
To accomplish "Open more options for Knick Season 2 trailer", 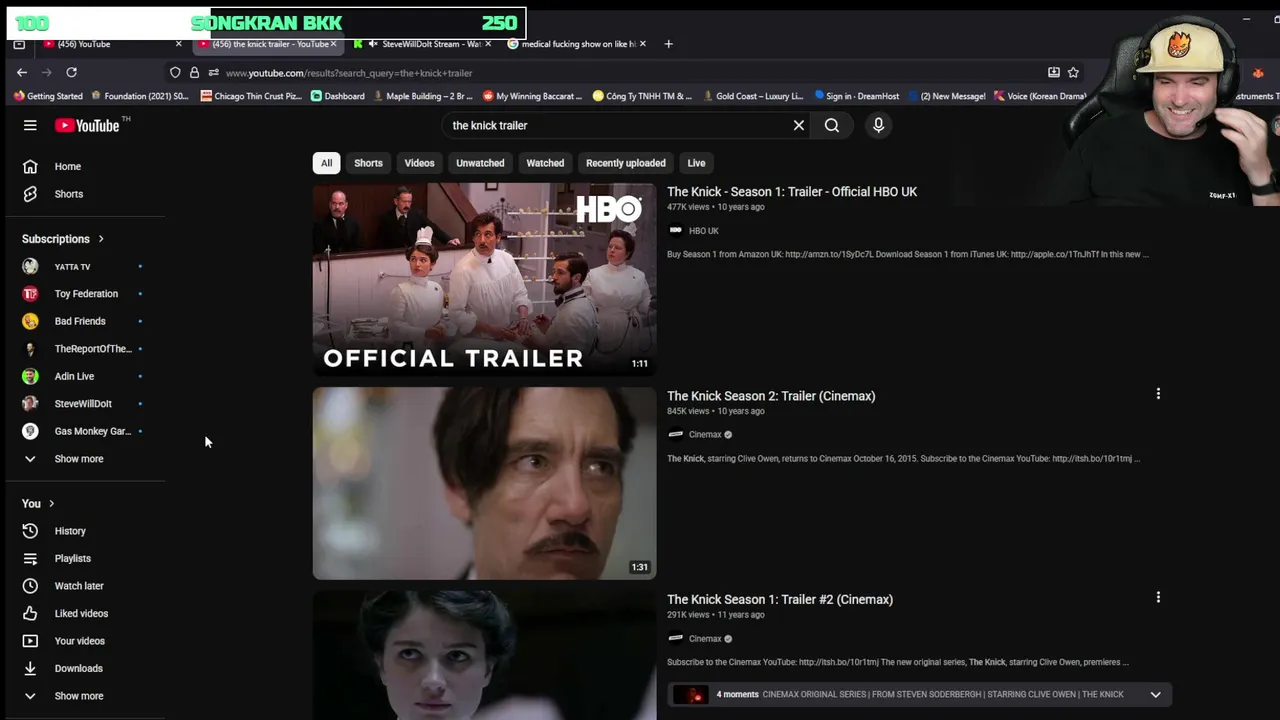I will pyautogui.click(x=1158, y=394).
